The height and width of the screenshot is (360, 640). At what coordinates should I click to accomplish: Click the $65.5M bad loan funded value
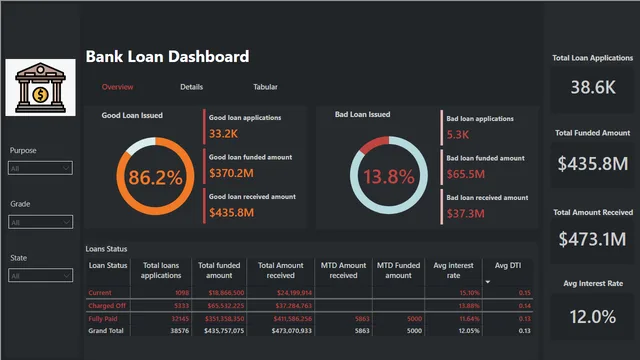(466, 174)
